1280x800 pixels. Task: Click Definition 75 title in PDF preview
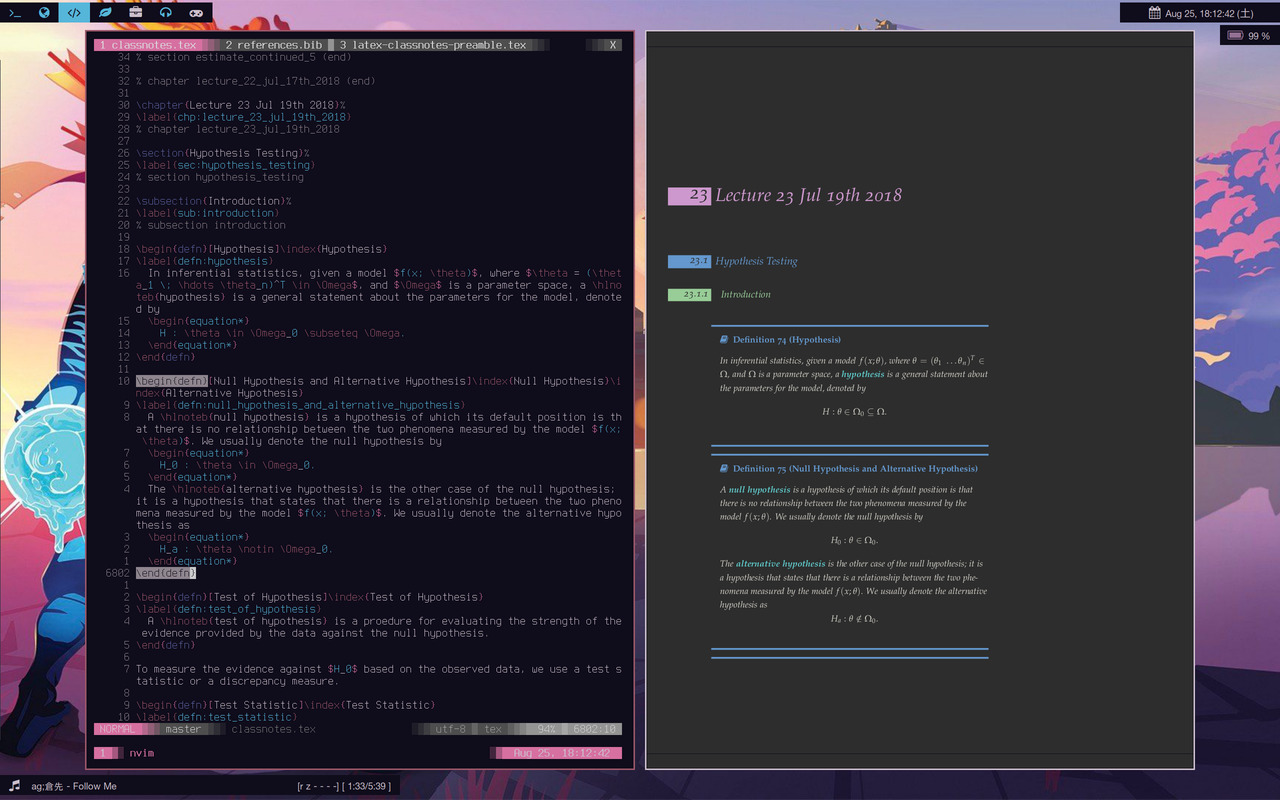coord(854,468)
